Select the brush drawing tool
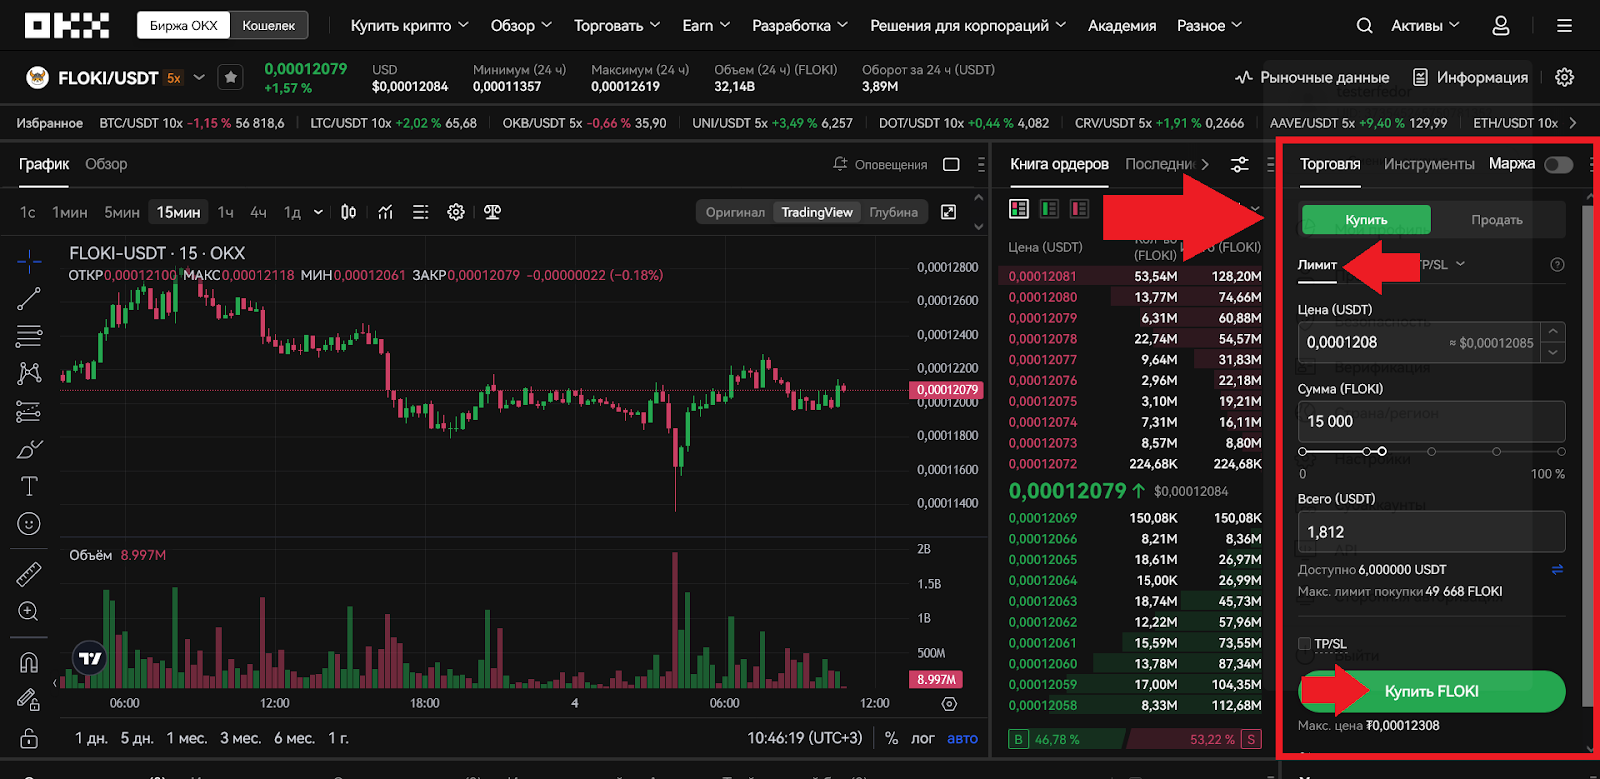1600x779 pixels. click(x=29, y=449)
